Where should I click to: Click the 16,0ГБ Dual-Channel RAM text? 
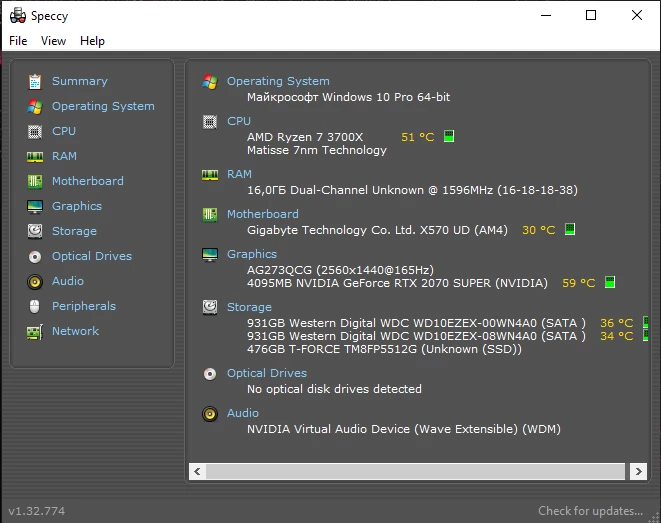click(412, 190)
